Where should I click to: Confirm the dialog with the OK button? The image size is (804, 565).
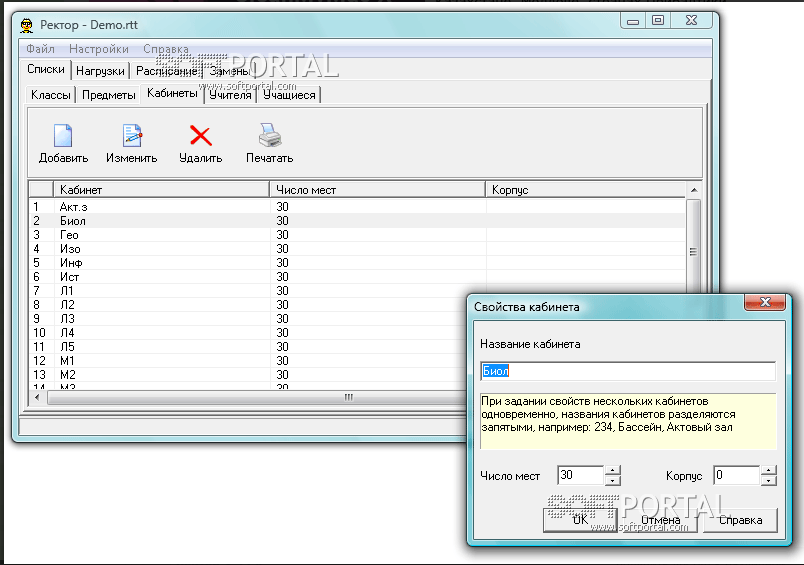pyautogui.click(x=580, y=520)
